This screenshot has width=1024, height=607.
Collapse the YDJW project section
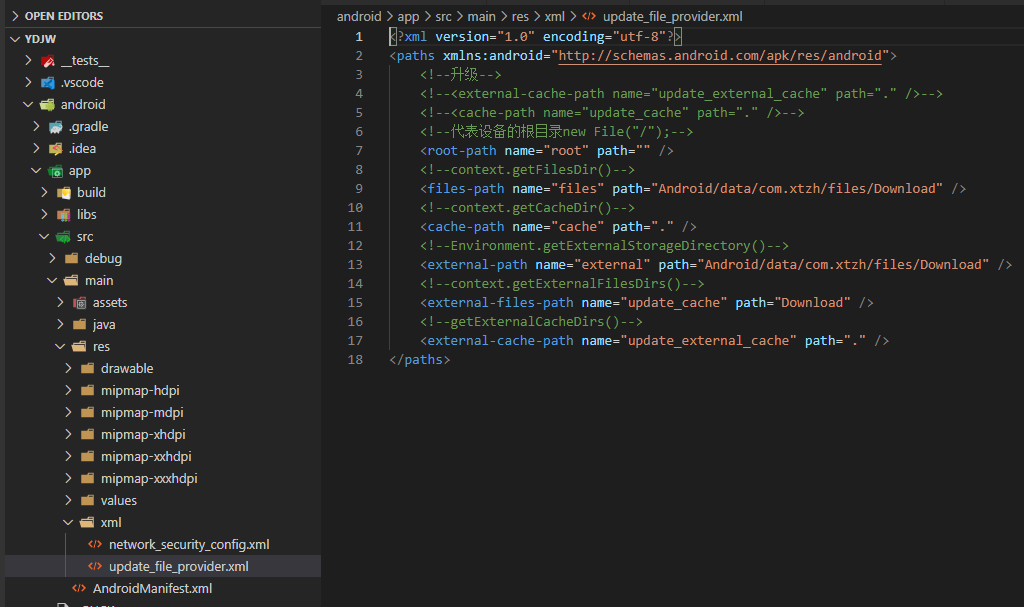[15, 39]
